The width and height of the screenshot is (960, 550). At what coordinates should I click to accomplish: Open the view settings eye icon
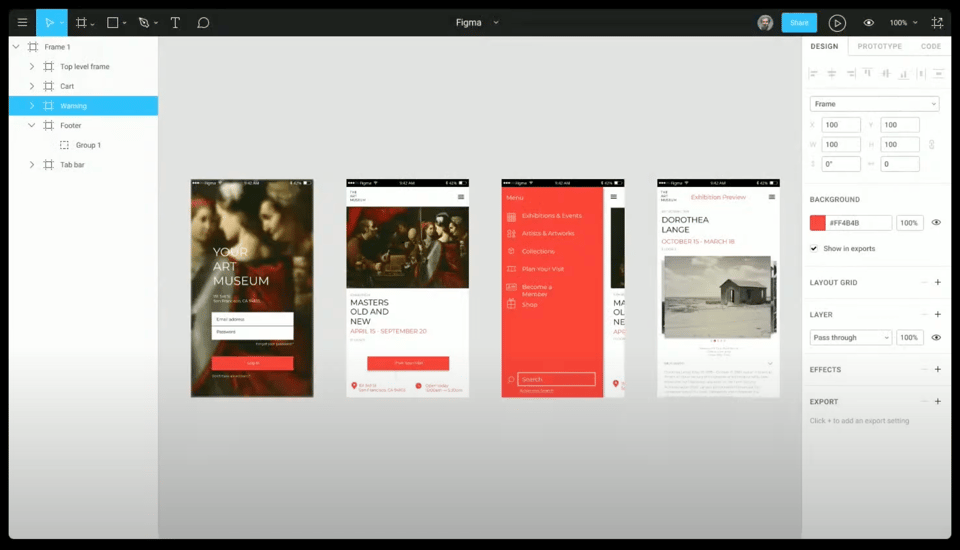tap(868, 23)
